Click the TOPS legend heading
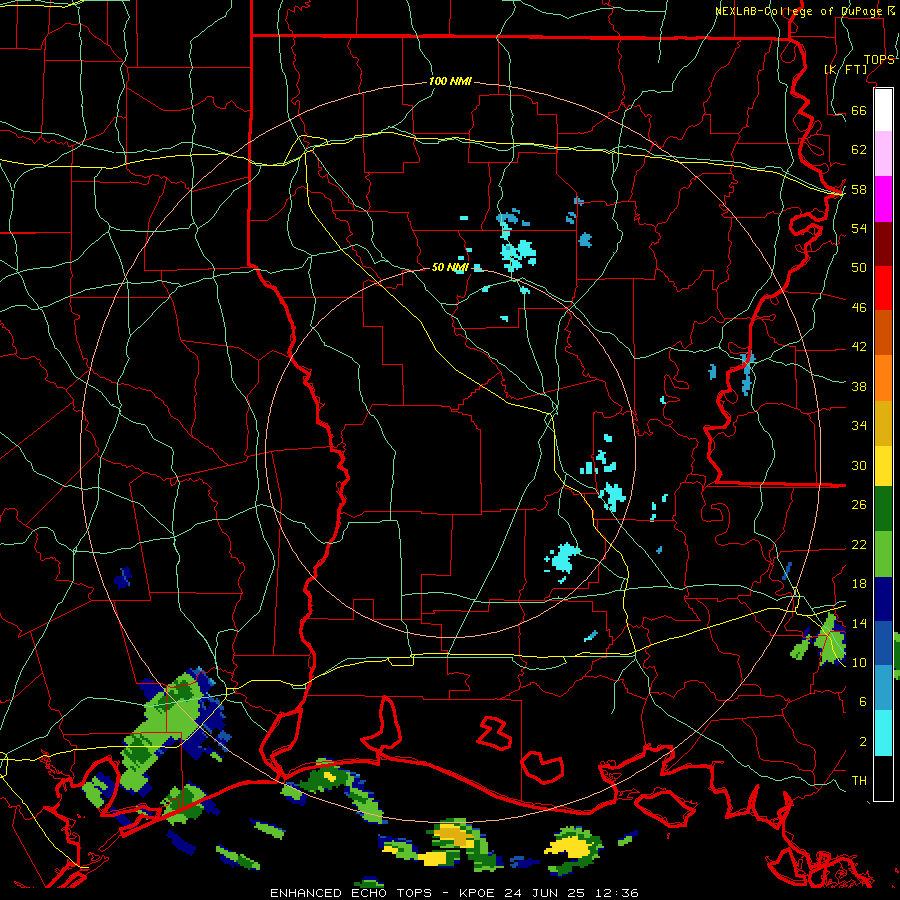This screenshot has height=900, width=900. (879, 60)
